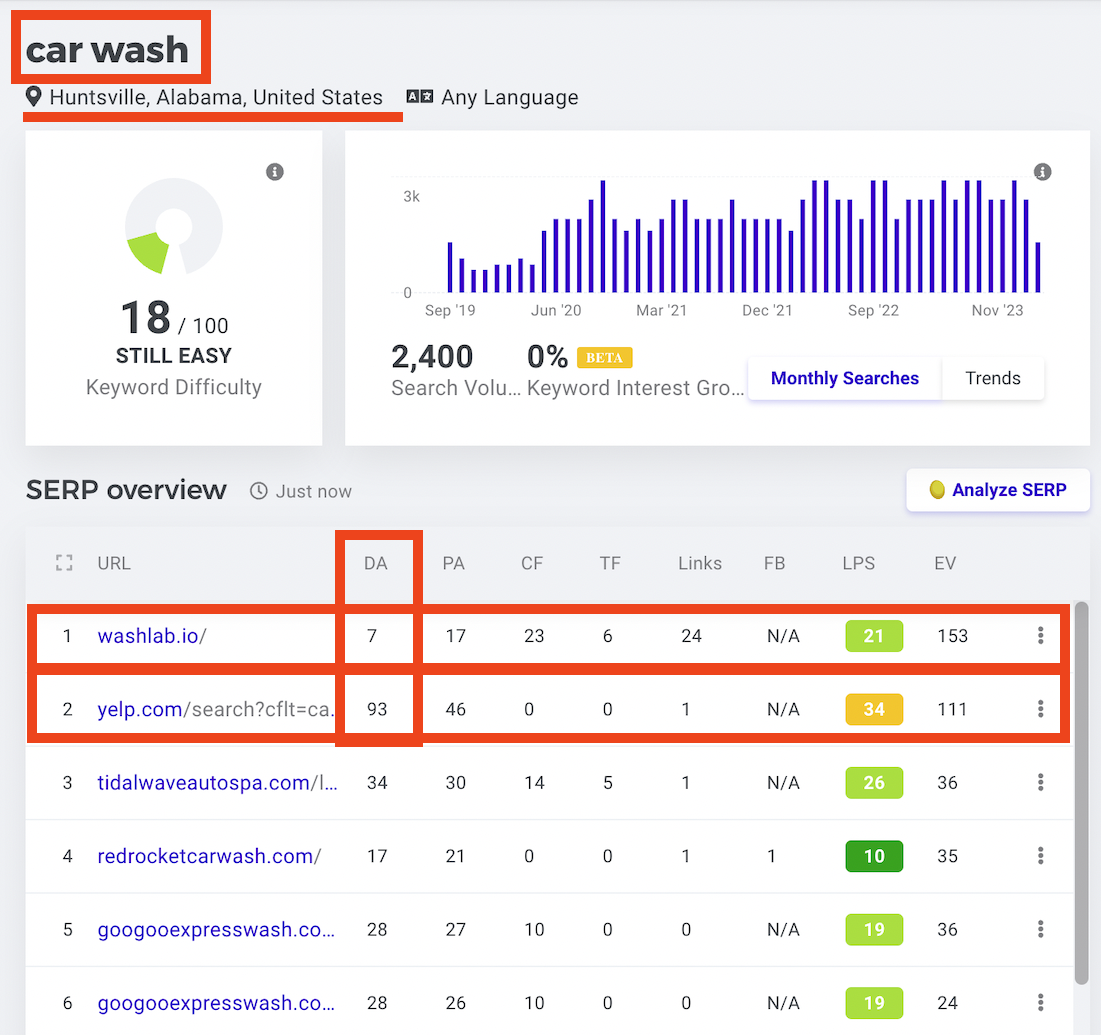Click the search volume chart info icon
Image resolution: width=1101 pixels, height=1035 pixels.
pos(1042,172)
